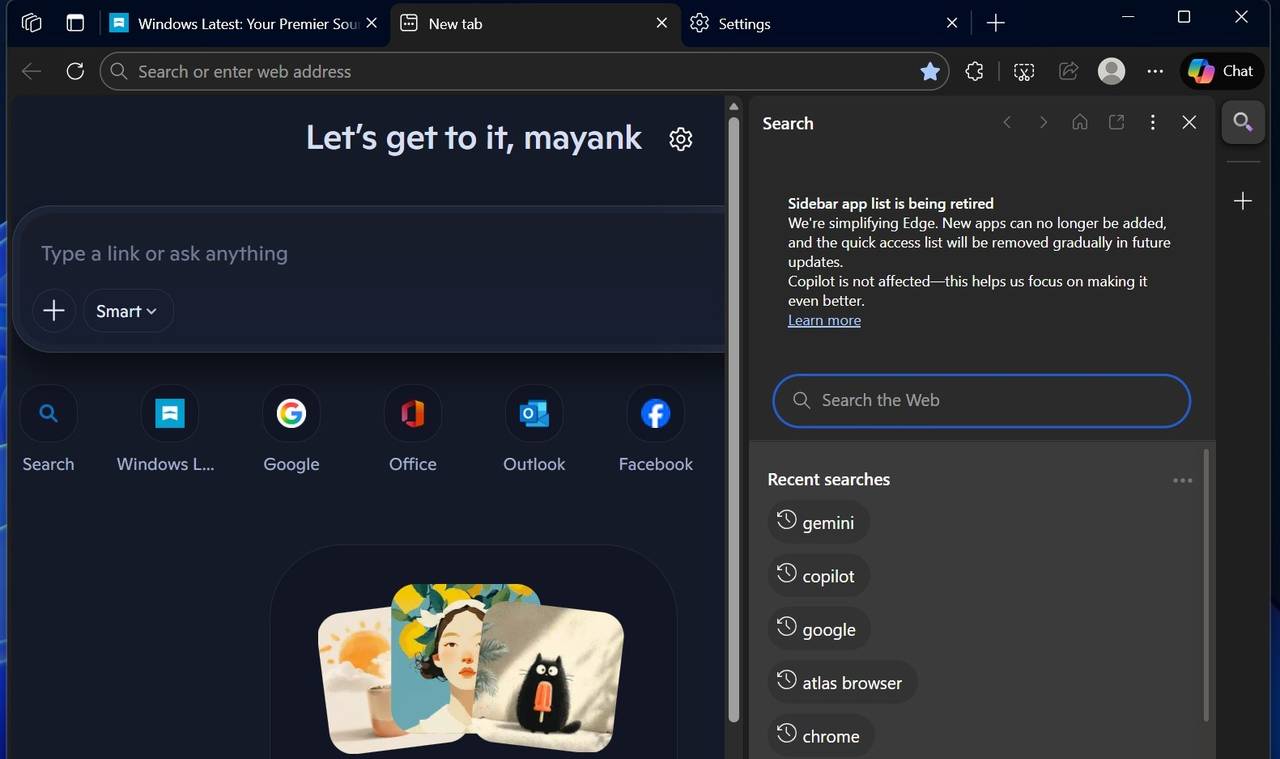This screenshot has width=1280, height=759.
Task: Open the Settings and more ellipsis menu
Action: (x=1155, y=71)
